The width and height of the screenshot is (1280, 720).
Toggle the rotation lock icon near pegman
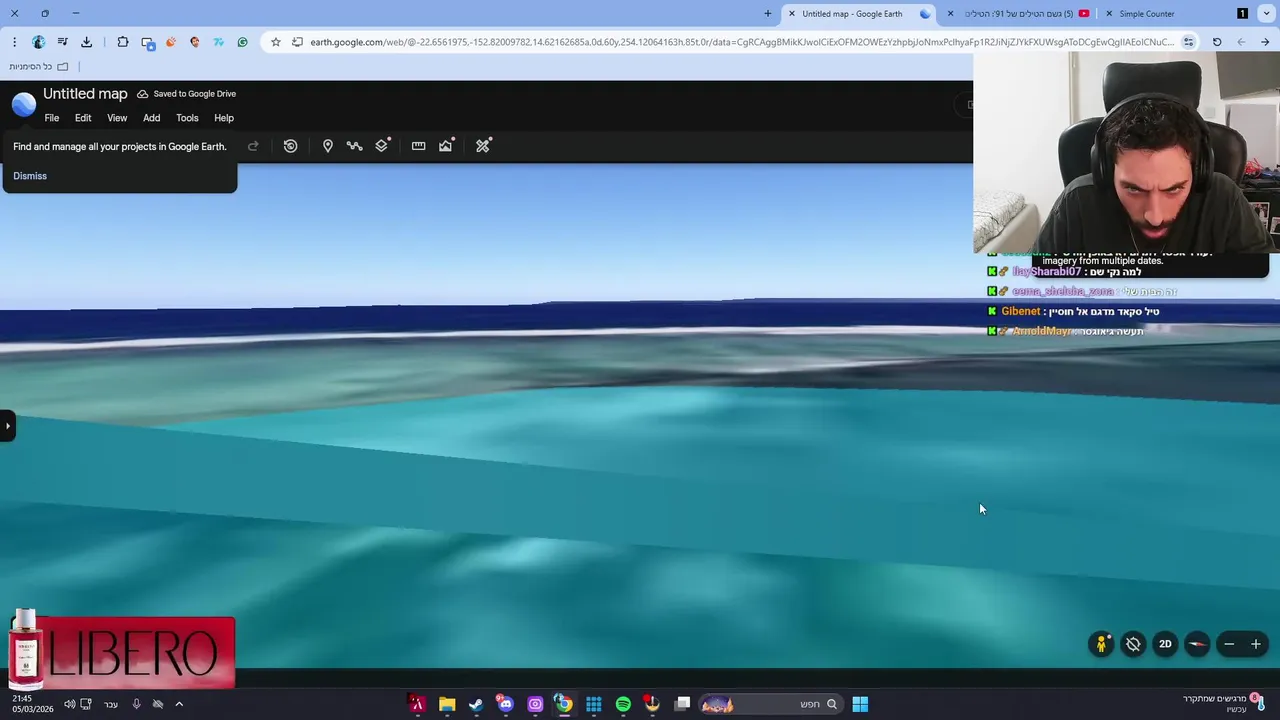pos(1133,644)
